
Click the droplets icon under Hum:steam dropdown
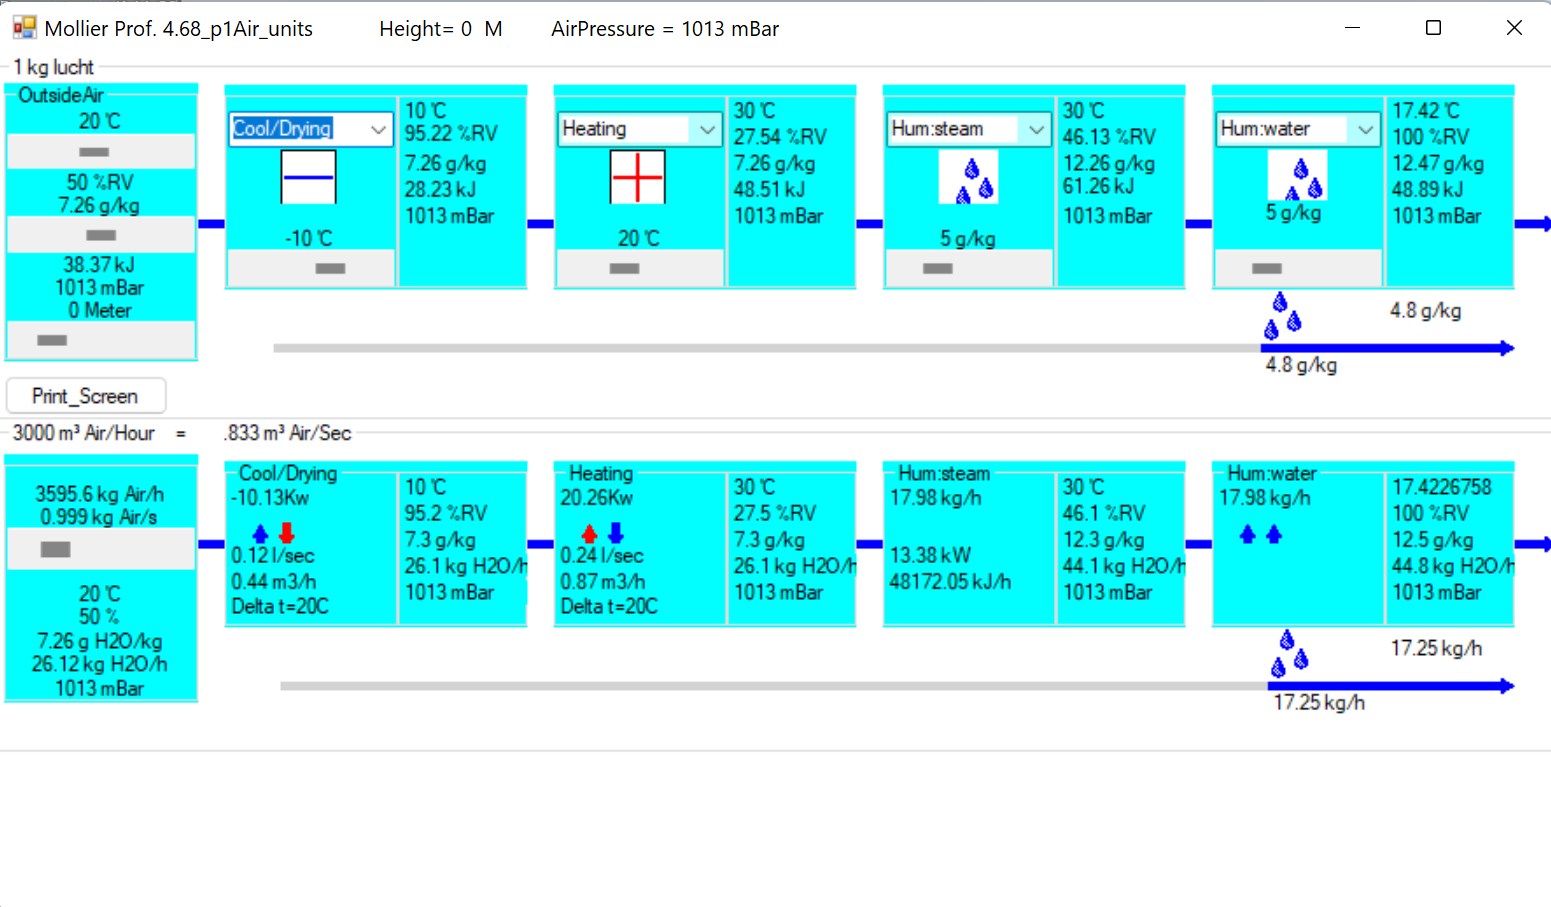coord(967,178)
